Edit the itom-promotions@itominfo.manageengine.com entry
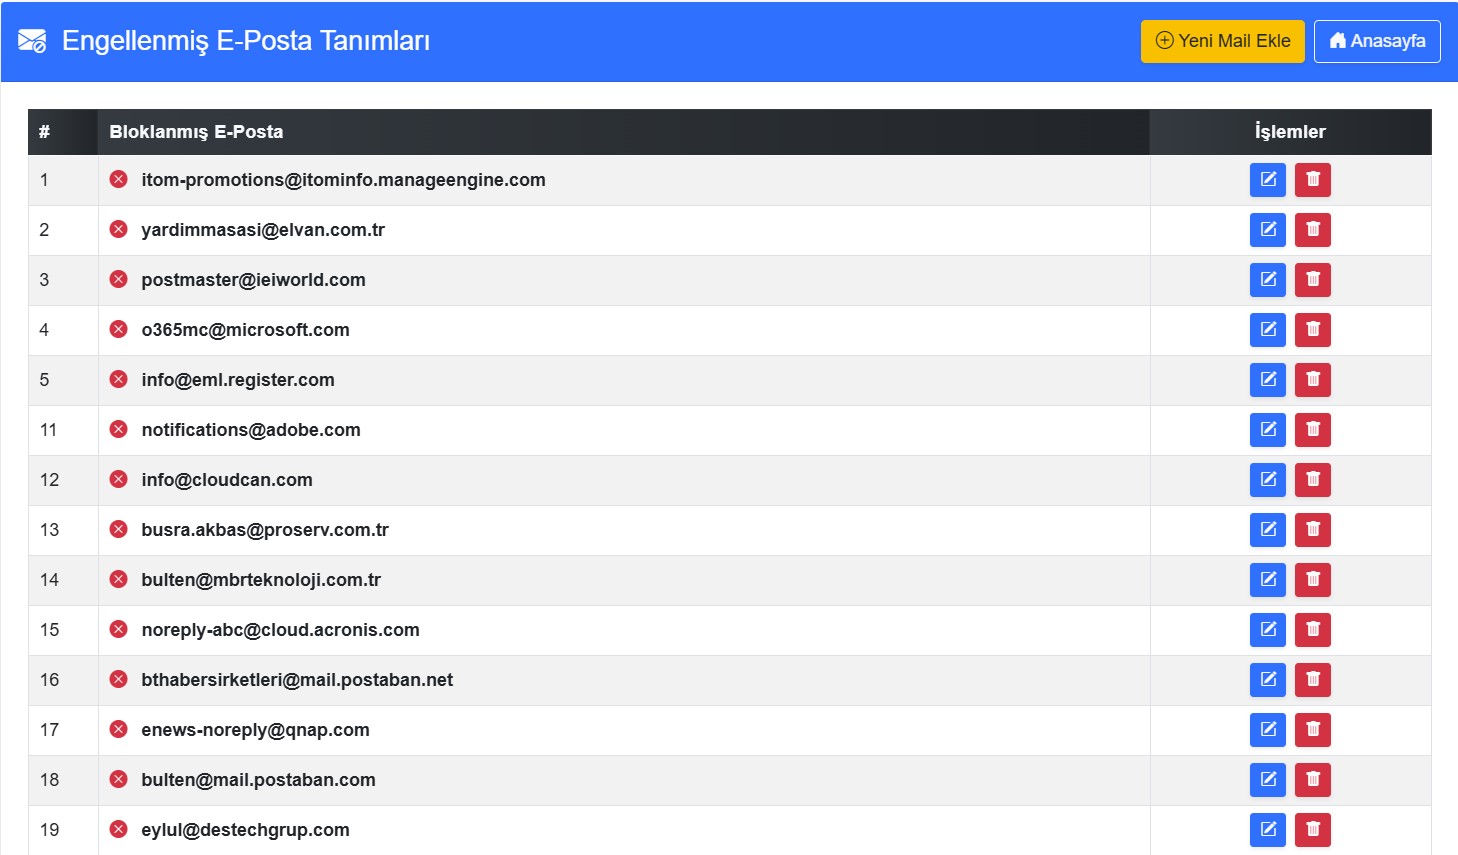This screenshot has height=855, width=1458. point(1267,180)
